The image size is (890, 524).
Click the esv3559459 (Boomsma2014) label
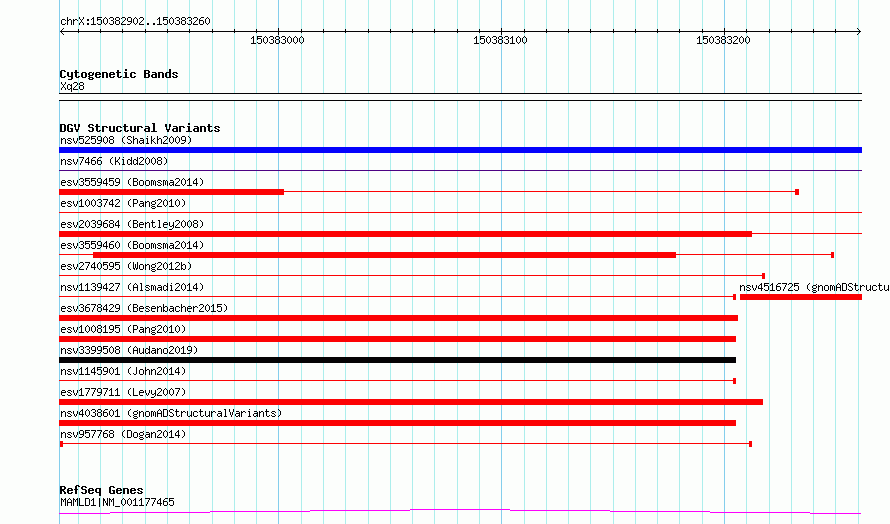[x=132, y=182]
